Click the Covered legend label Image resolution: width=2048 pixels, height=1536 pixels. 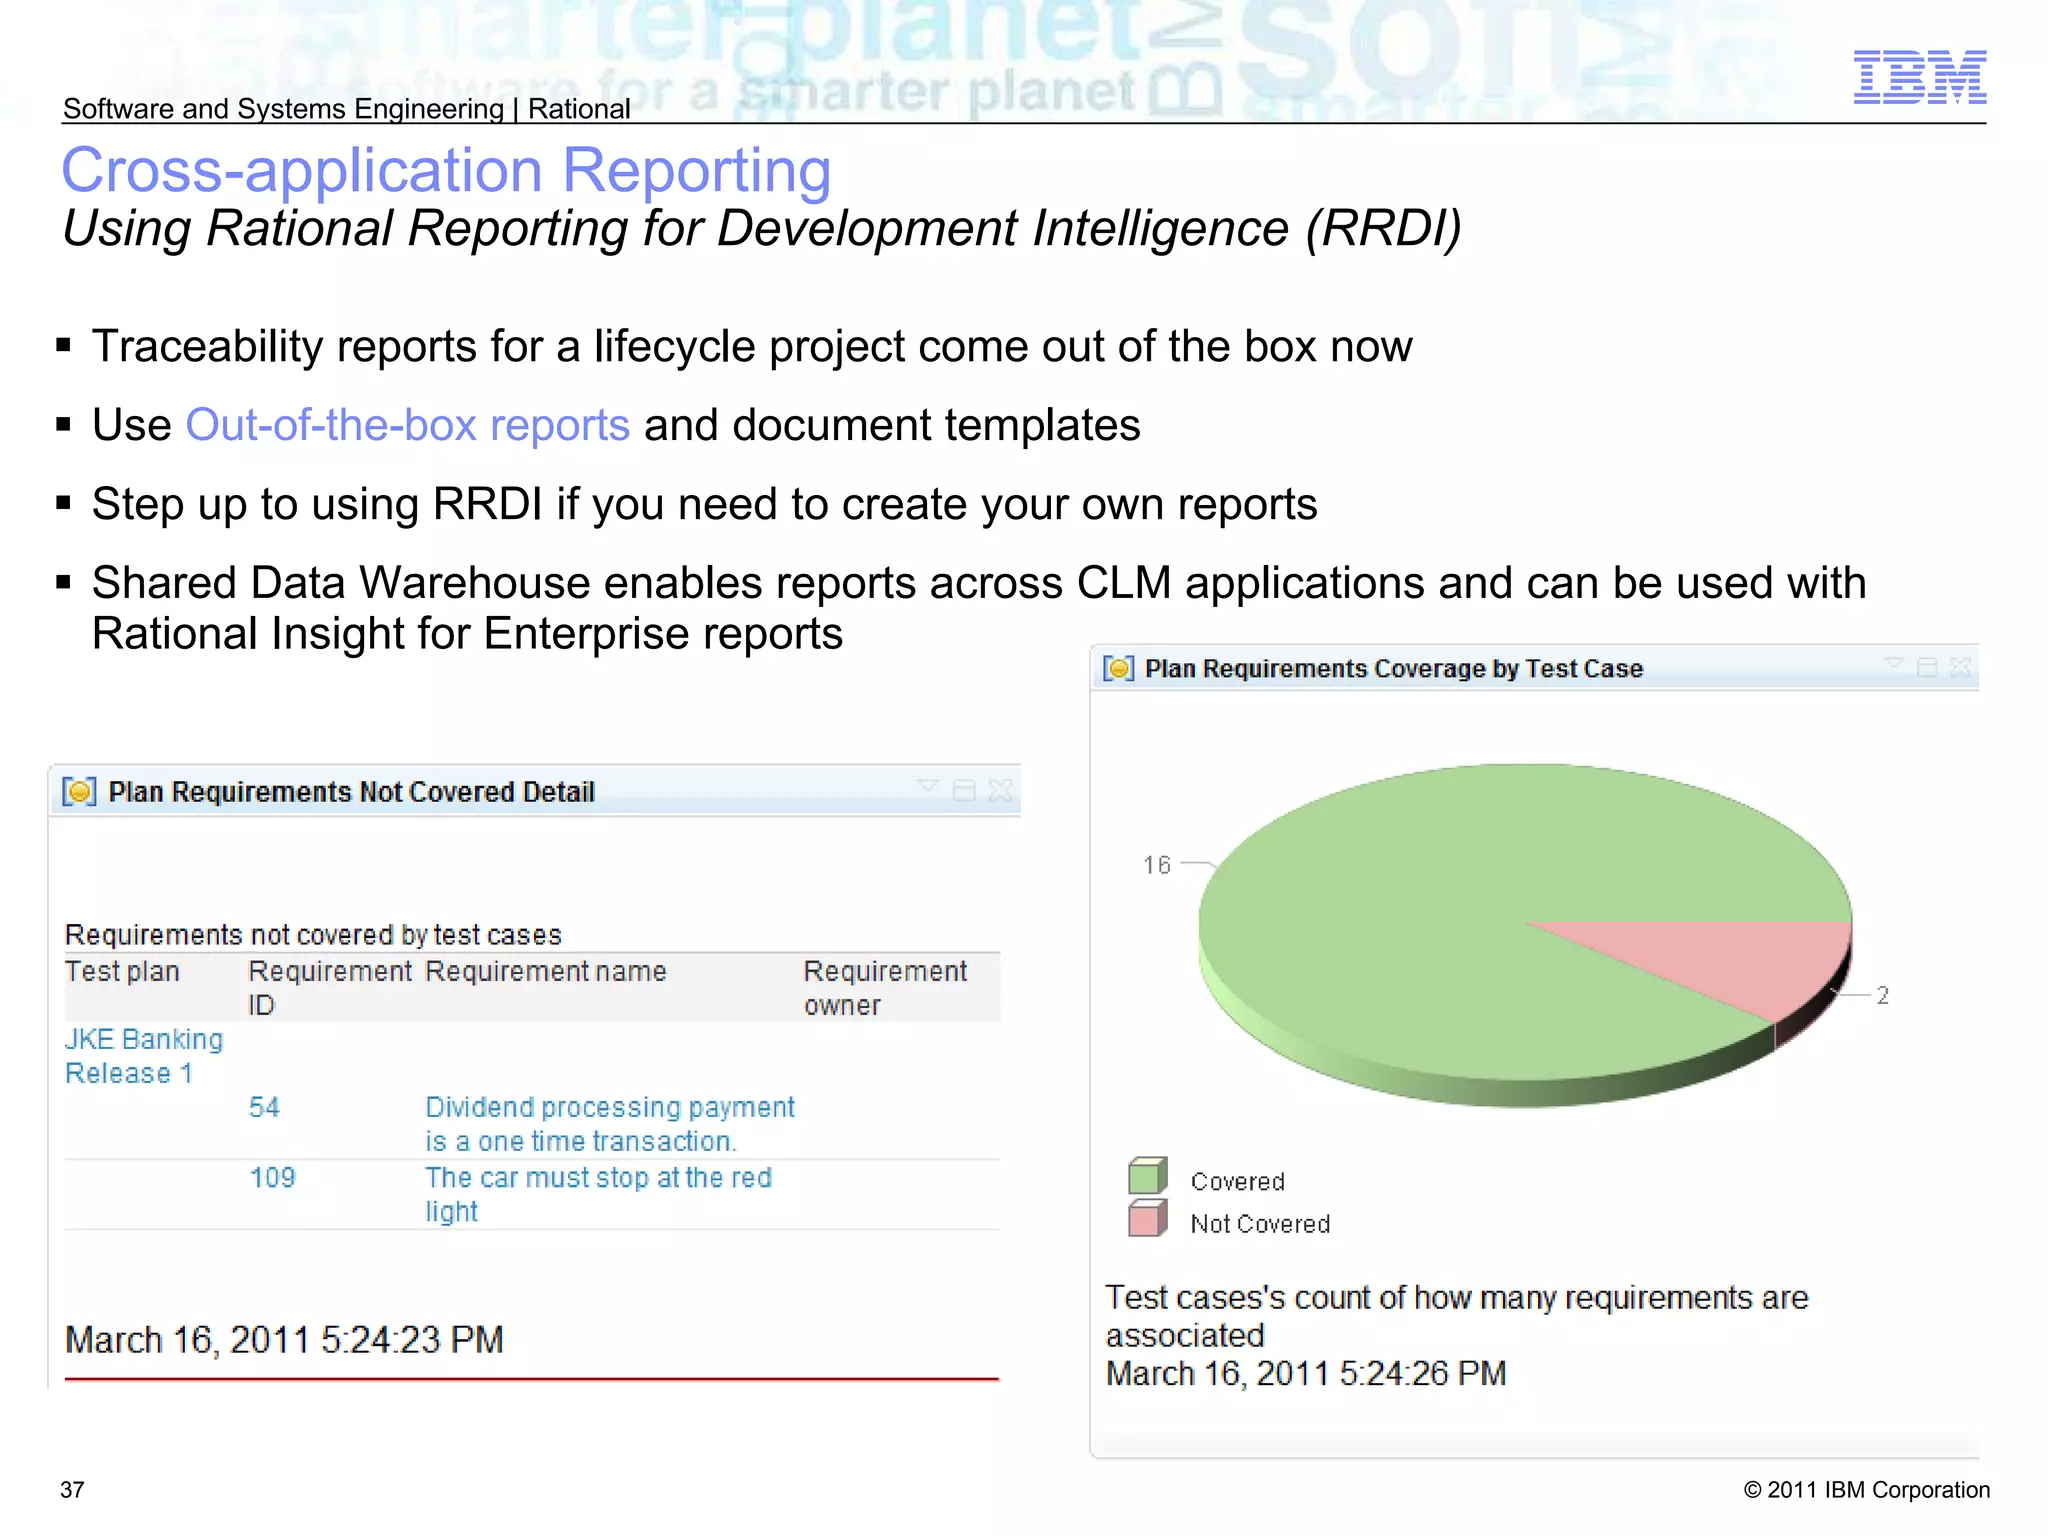pos(1237,1181)
